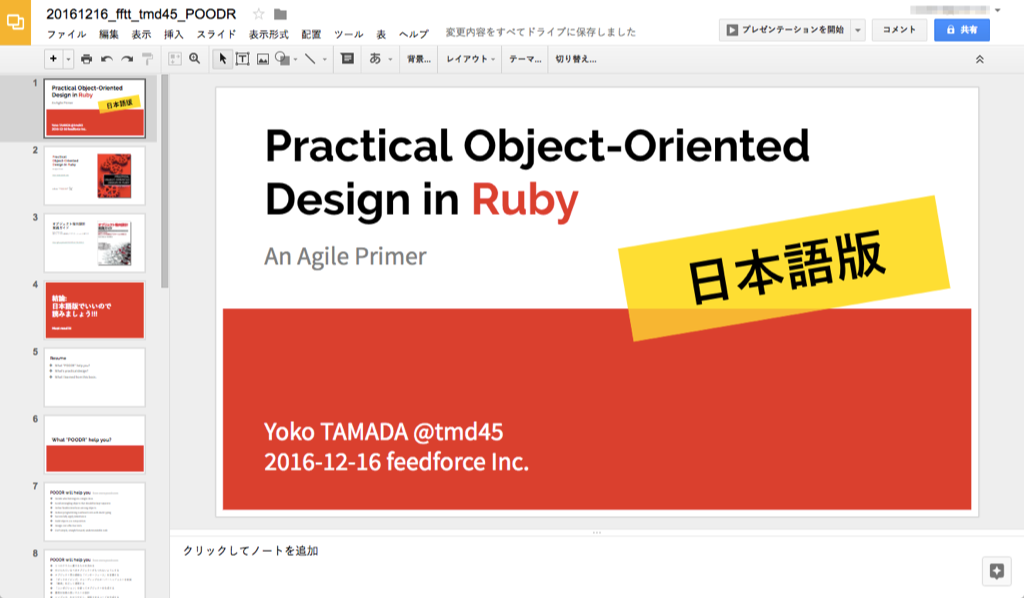Open the ヘルプ menu
The height and width of the screenshot is (598, 1024).
(414, 34)
